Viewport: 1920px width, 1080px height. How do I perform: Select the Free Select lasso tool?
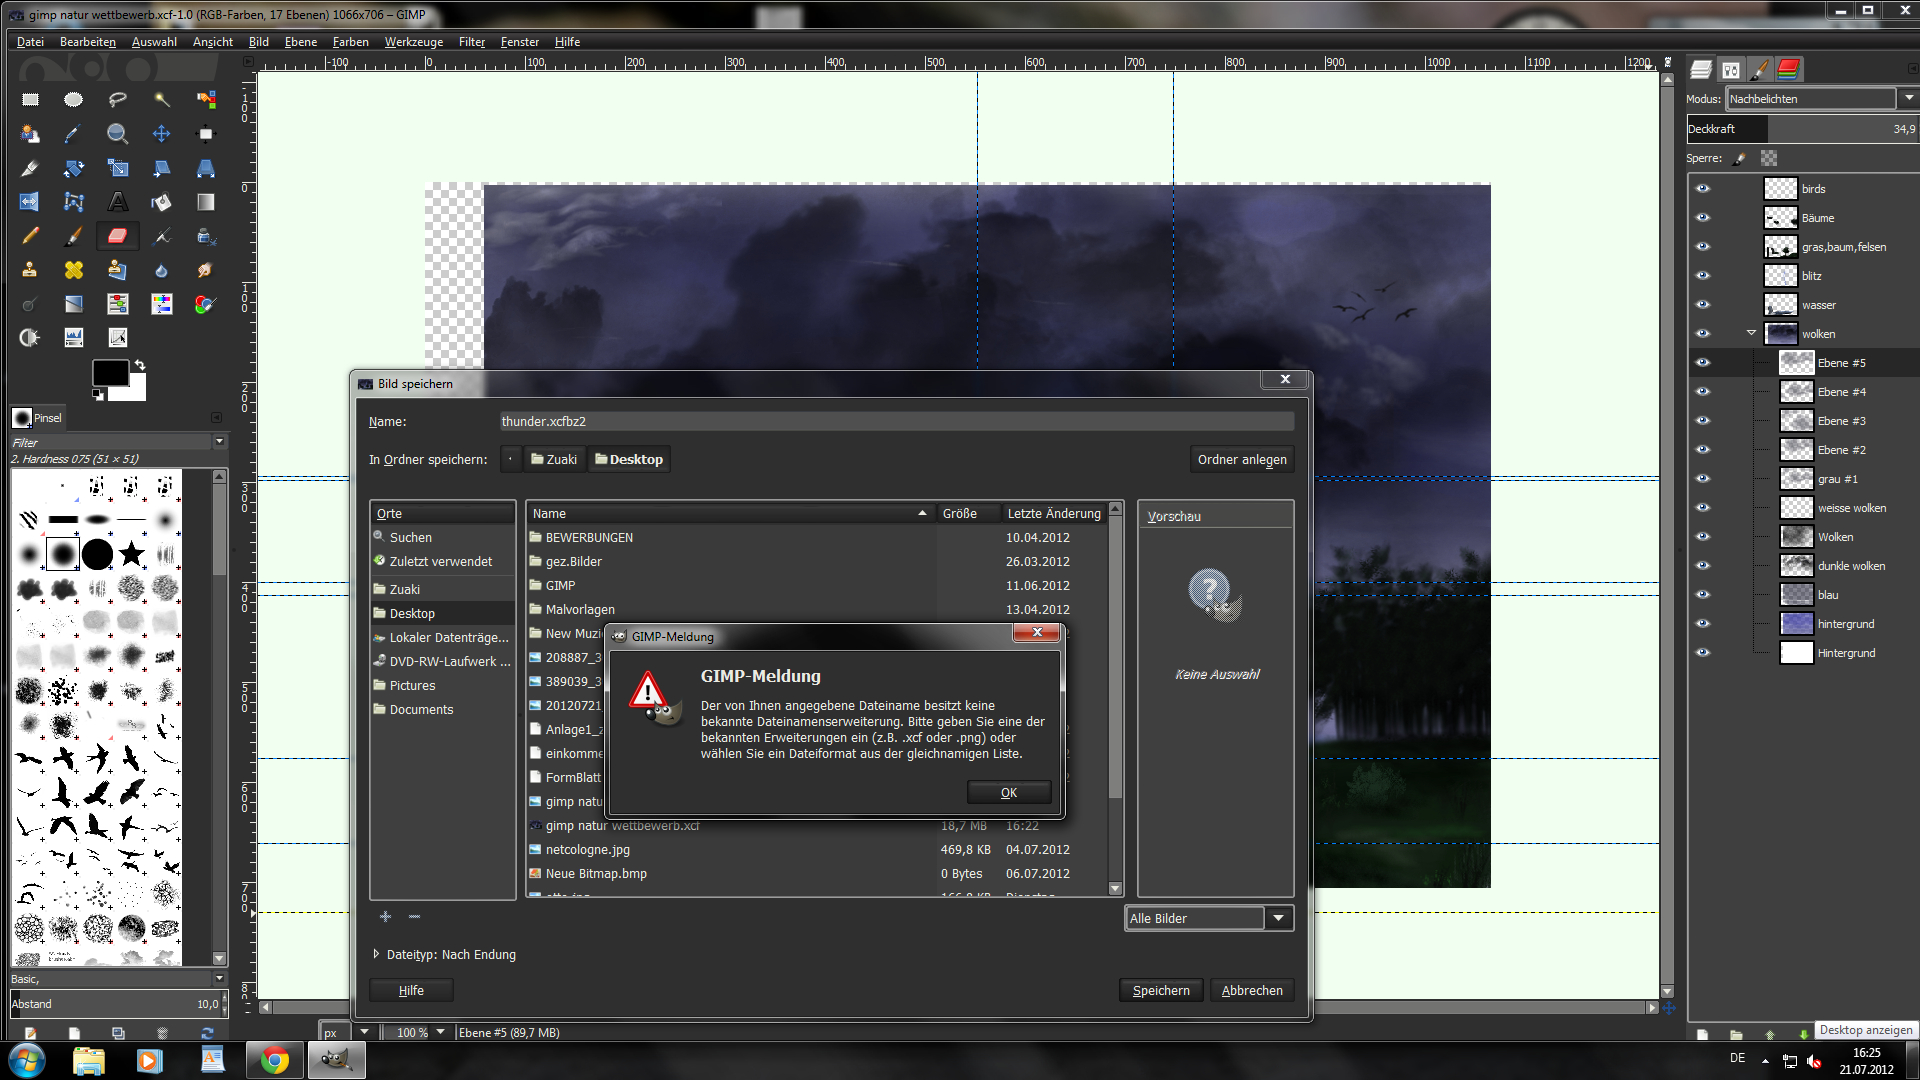click(x=118, y=99)
